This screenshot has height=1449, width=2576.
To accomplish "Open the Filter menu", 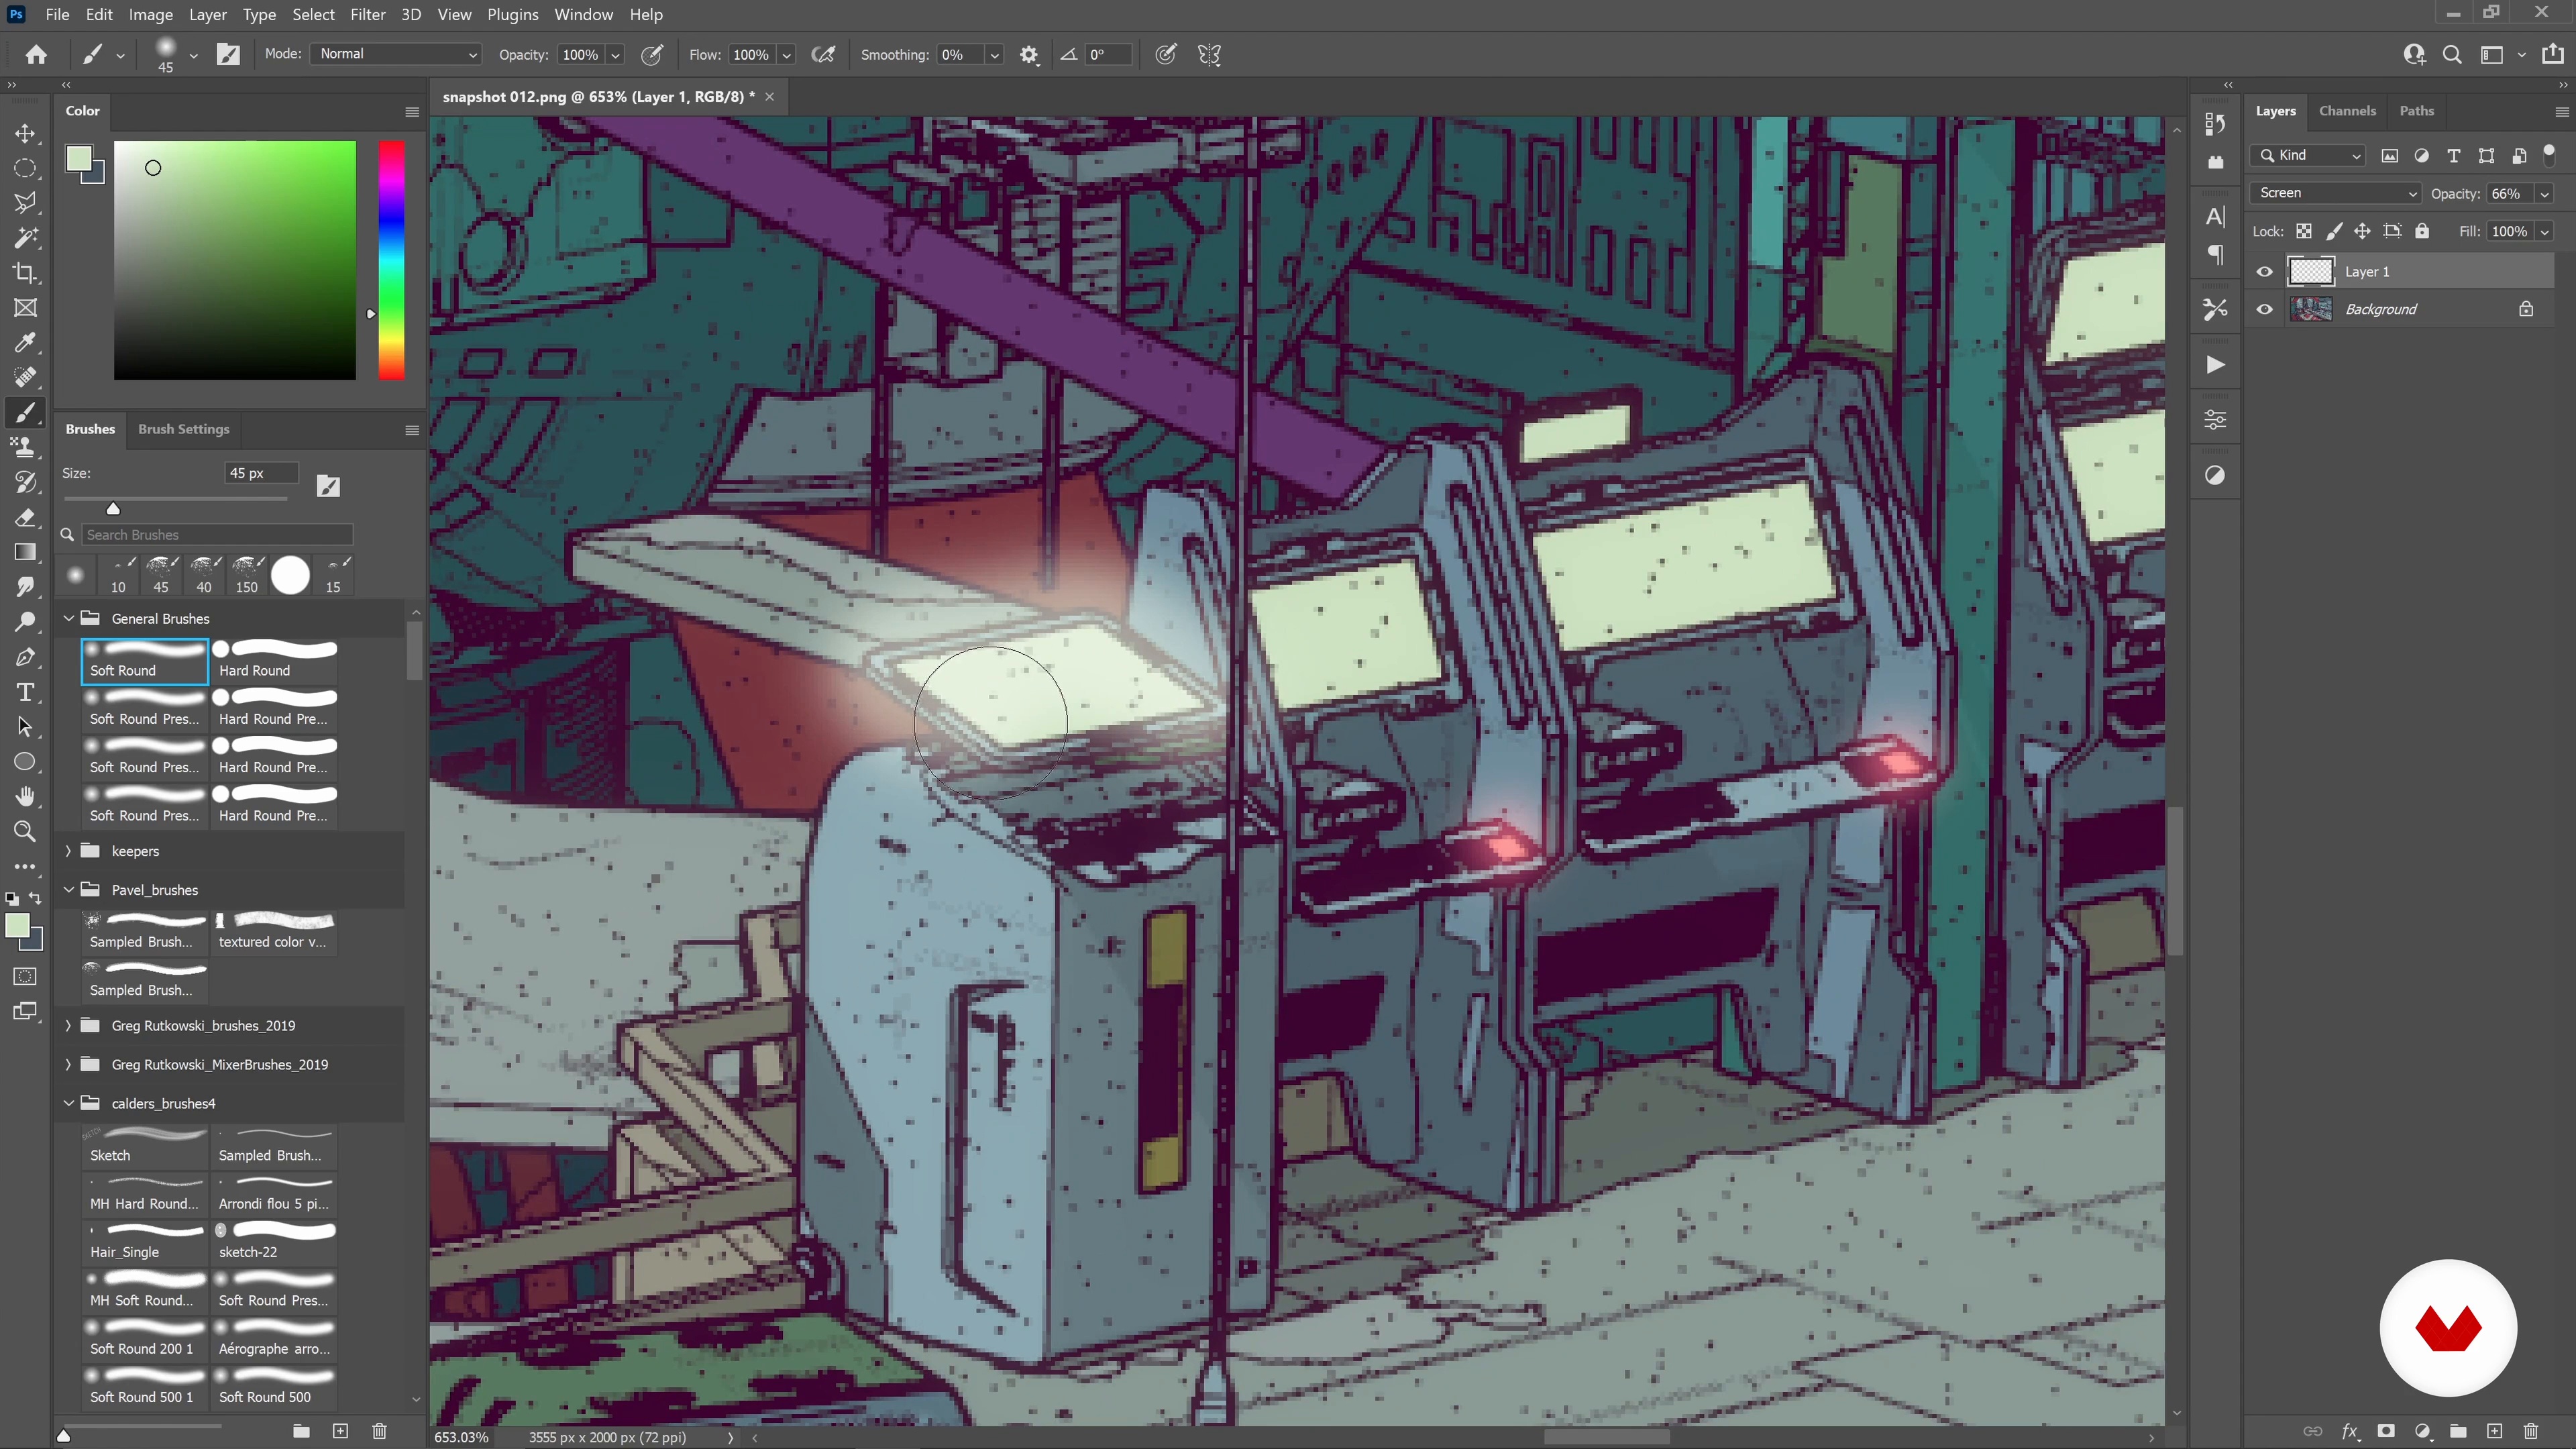I will (368, 14).
